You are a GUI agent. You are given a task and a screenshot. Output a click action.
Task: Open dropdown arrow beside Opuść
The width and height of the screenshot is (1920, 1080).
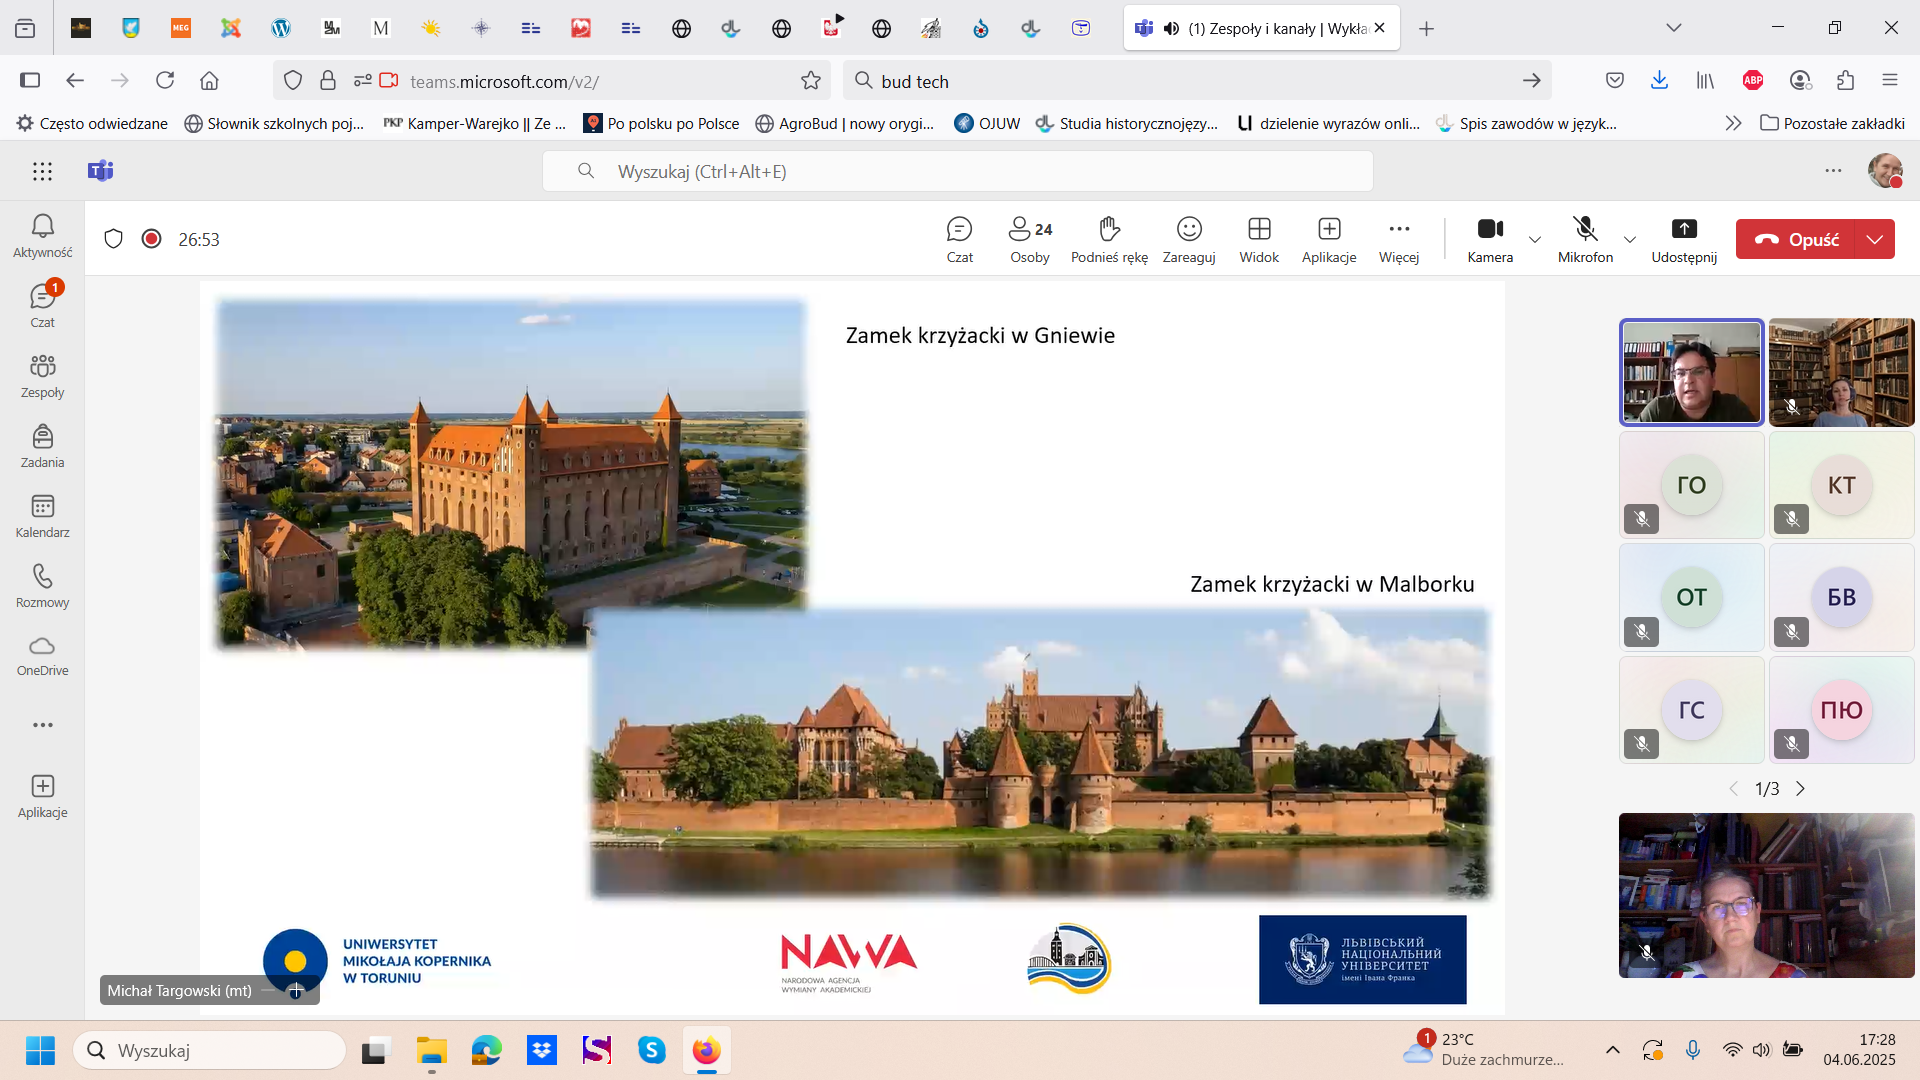[1875, 239]
